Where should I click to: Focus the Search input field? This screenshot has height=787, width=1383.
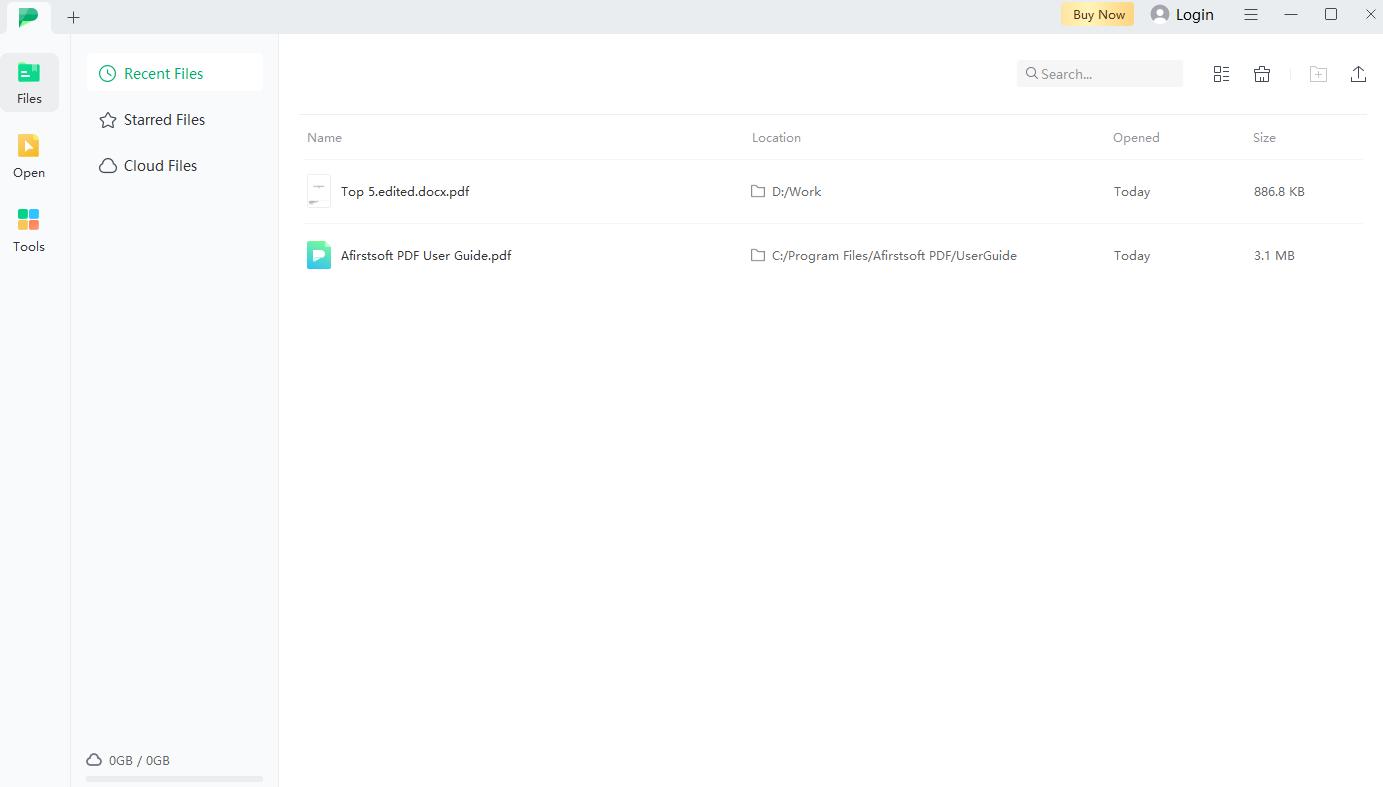pos(1100,73)
